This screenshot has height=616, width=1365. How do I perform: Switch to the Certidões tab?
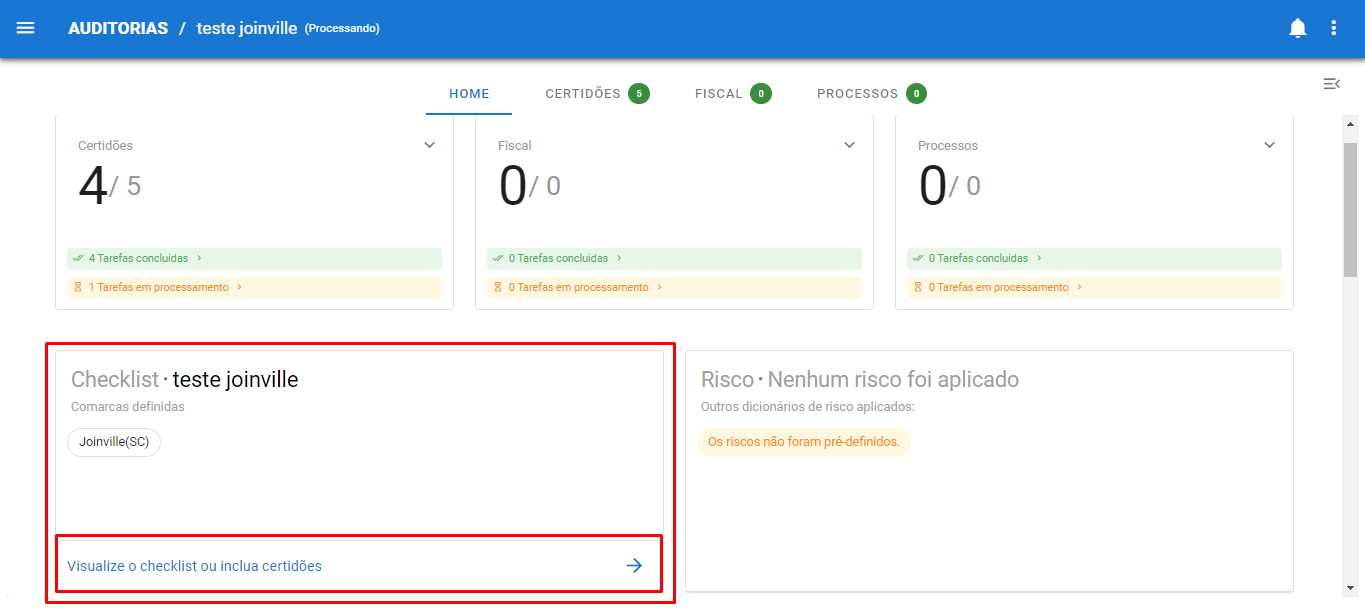point(583,94)
